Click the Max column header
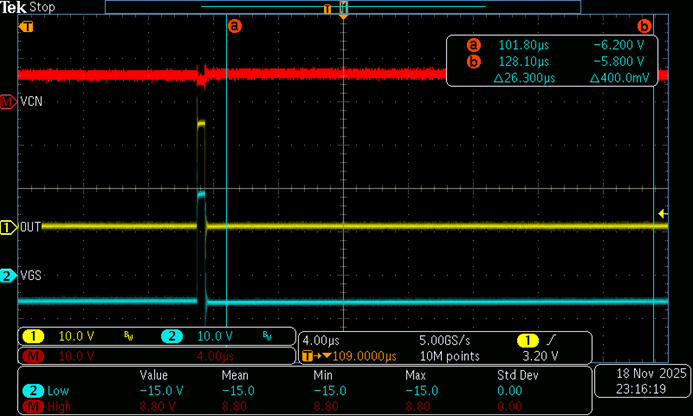 [415, 375]
